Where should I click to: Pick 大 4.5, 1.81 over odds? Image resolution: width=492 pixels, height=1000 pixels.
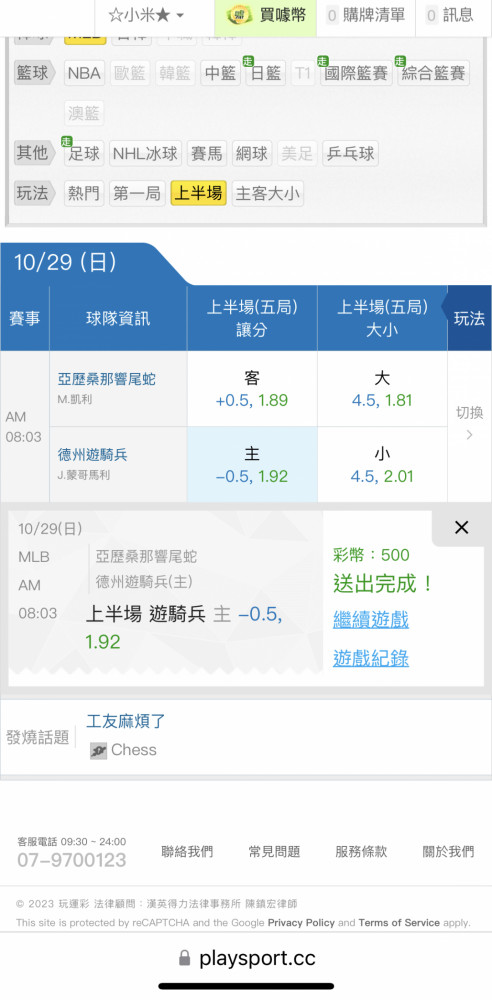click(382, 389)
